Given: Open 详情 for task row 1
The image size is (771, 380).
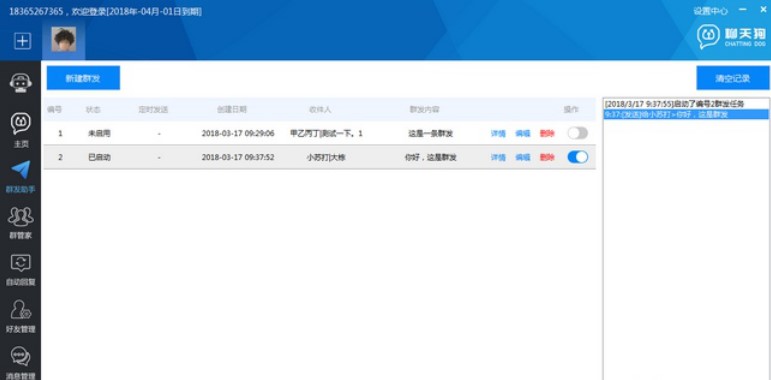Looking at the screenshot, I should point(498,134).
